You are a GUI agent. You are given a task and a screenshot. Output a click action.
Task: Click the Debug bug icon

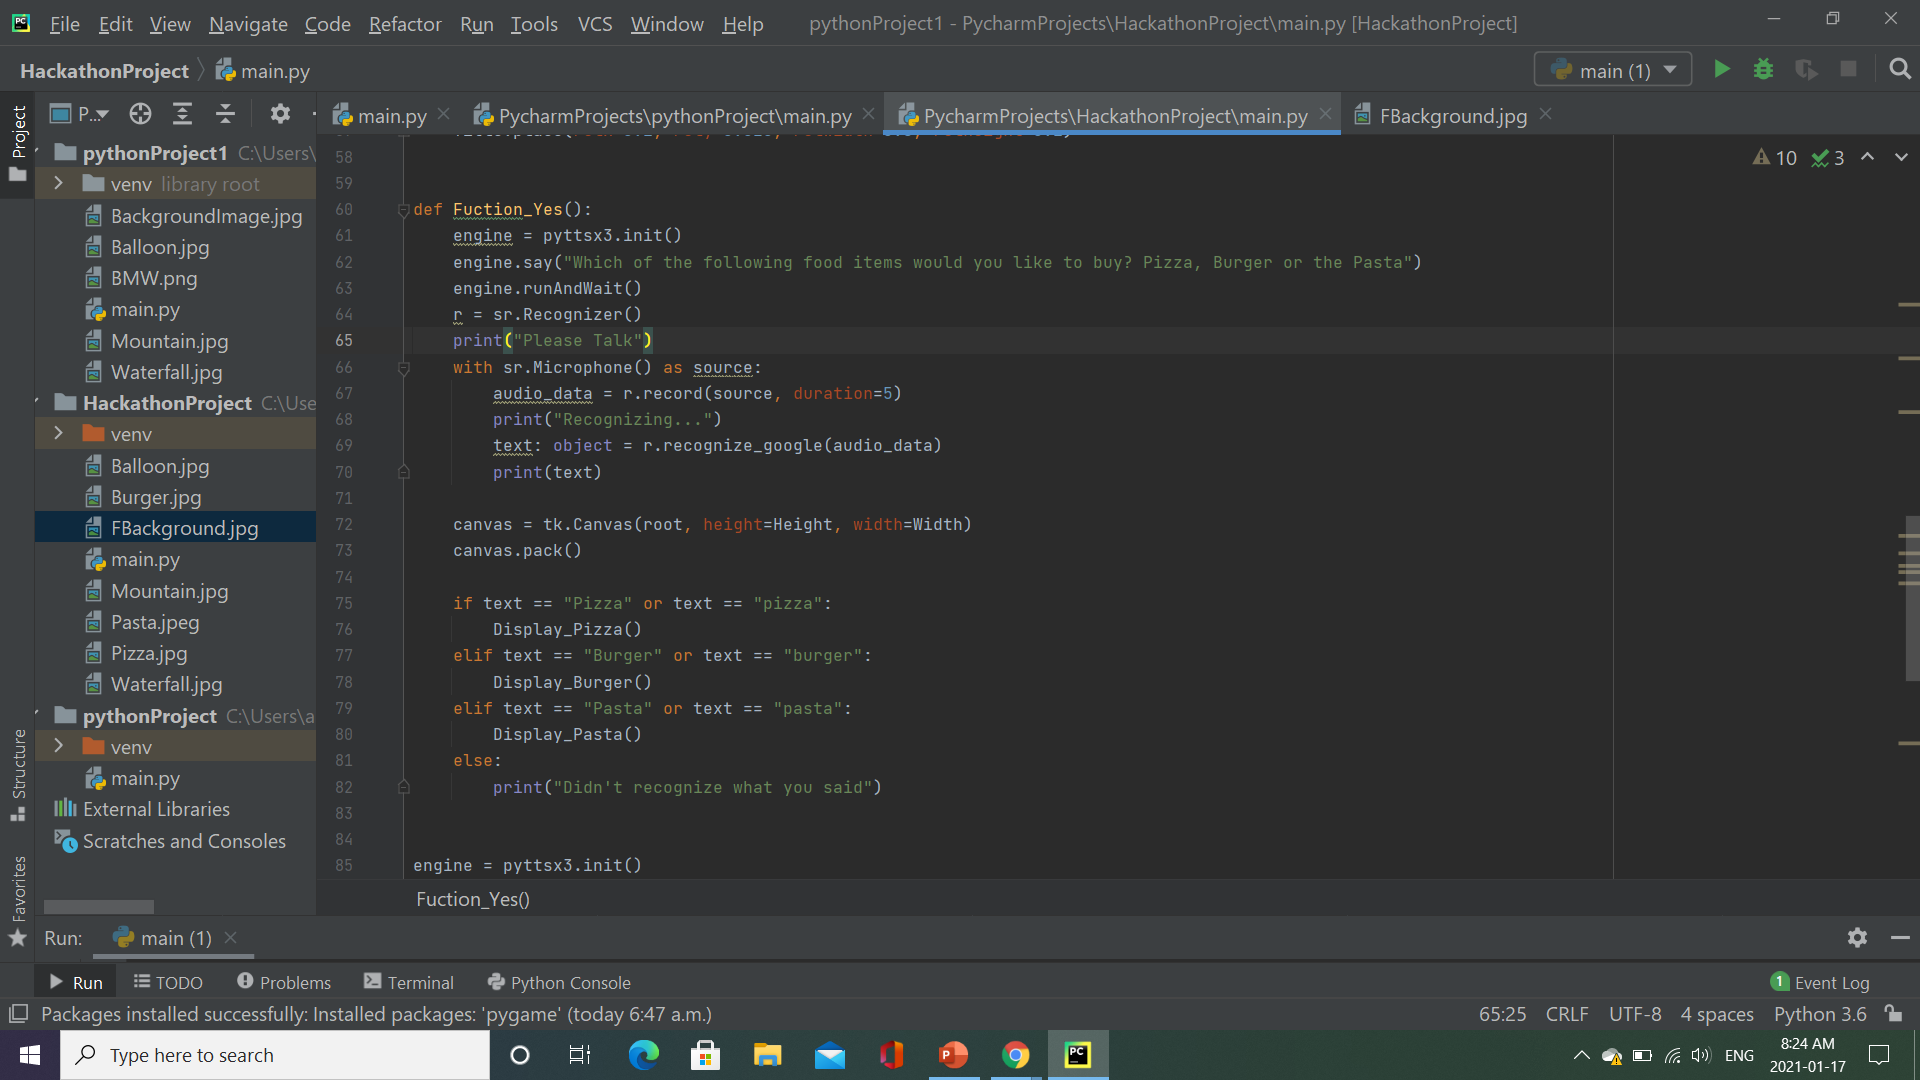[1764, 69]
